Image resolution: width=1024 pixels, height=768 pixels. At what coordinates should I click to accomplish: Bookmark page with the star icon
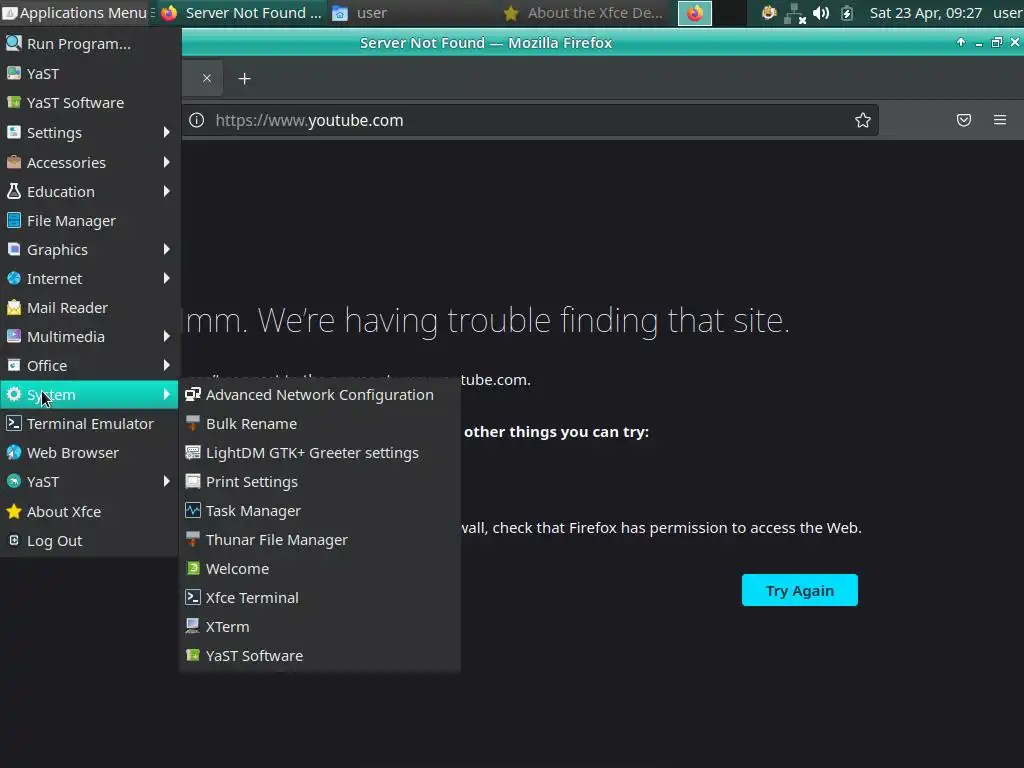point(863,120)
